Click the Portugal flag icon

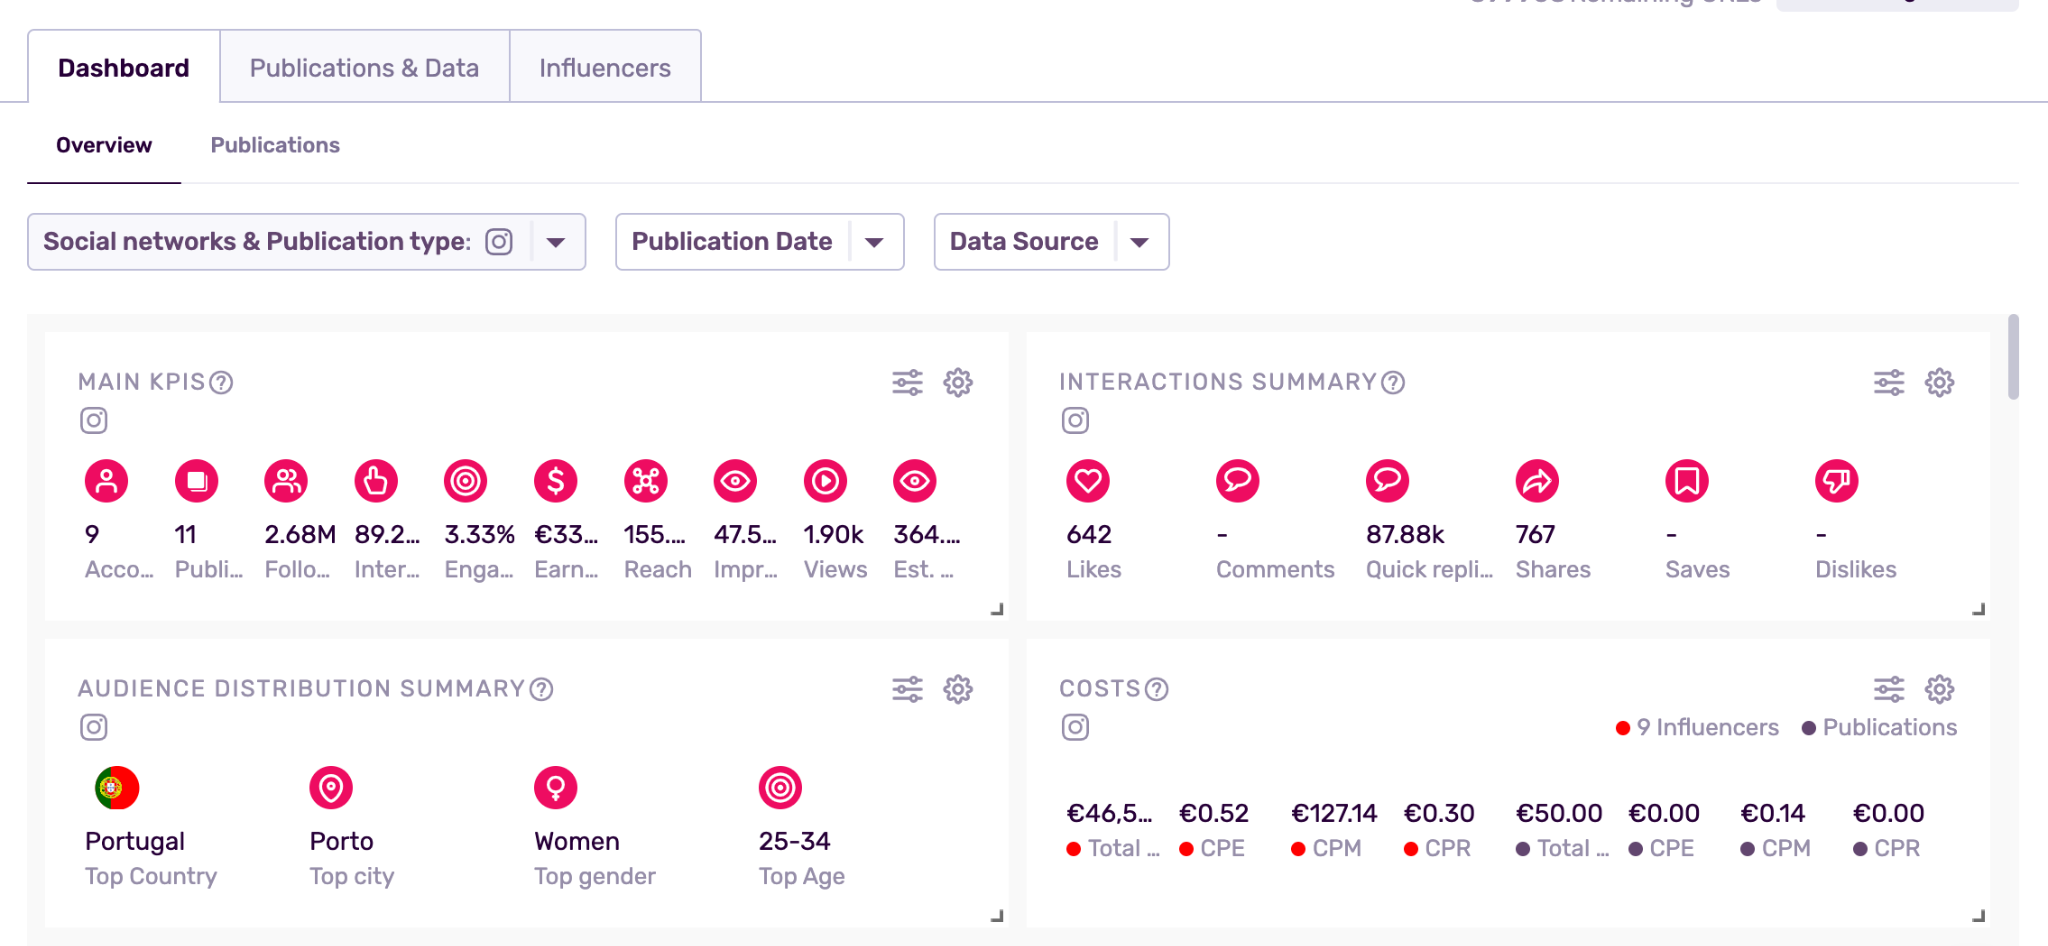point(117,788)
